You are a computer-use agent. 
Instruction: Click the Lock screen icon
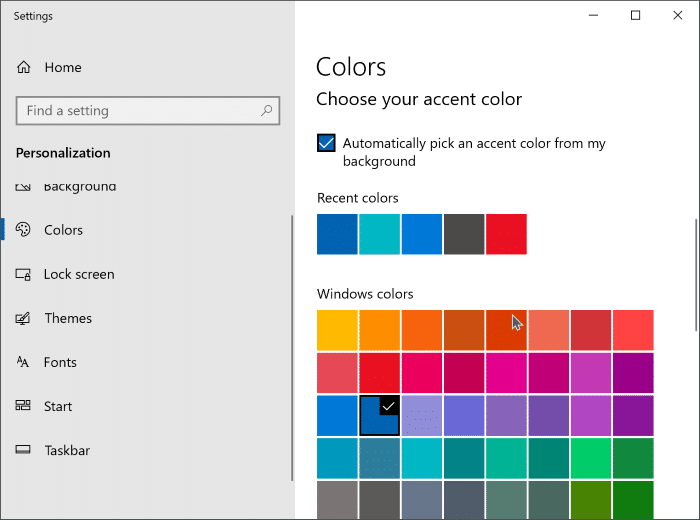[23, 274]
